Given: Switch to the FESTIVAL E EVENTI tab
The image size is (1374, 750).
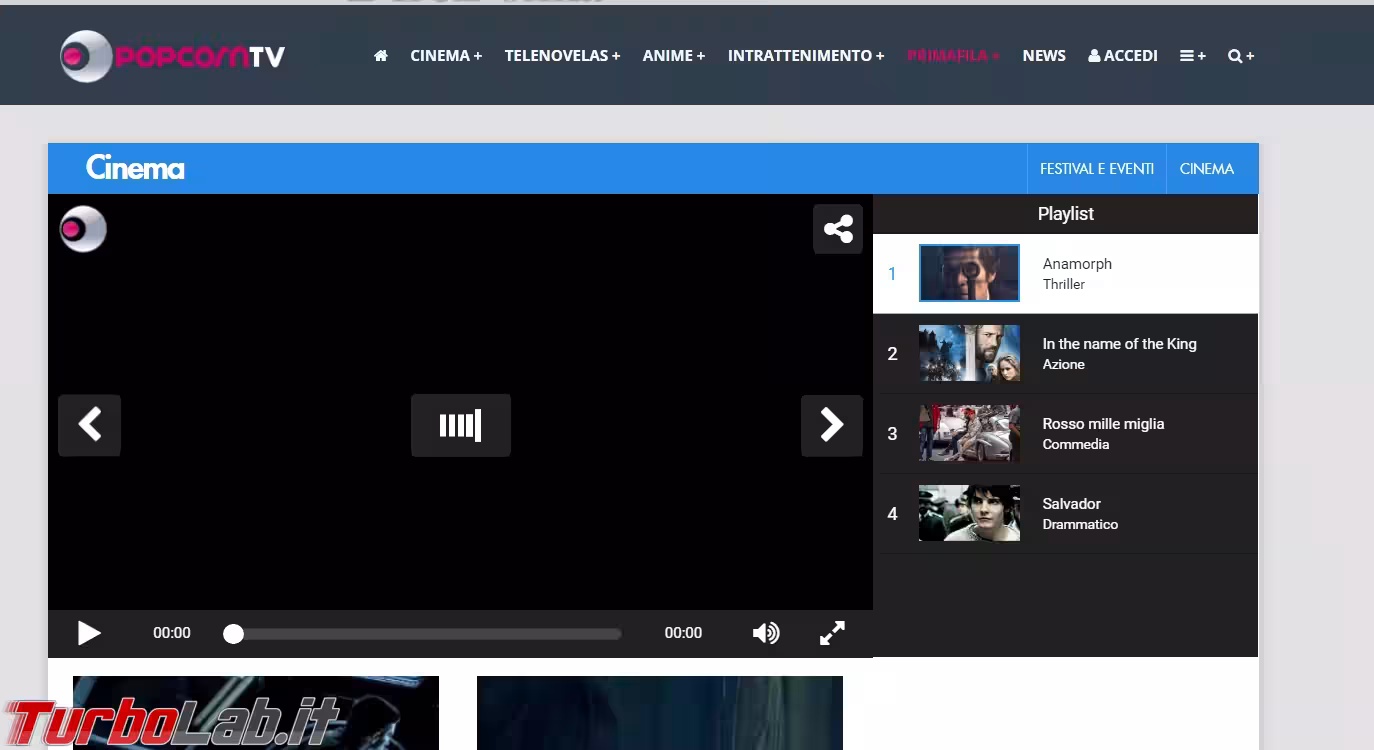Looking at the screenshot, I should [x=1097, y=168].
